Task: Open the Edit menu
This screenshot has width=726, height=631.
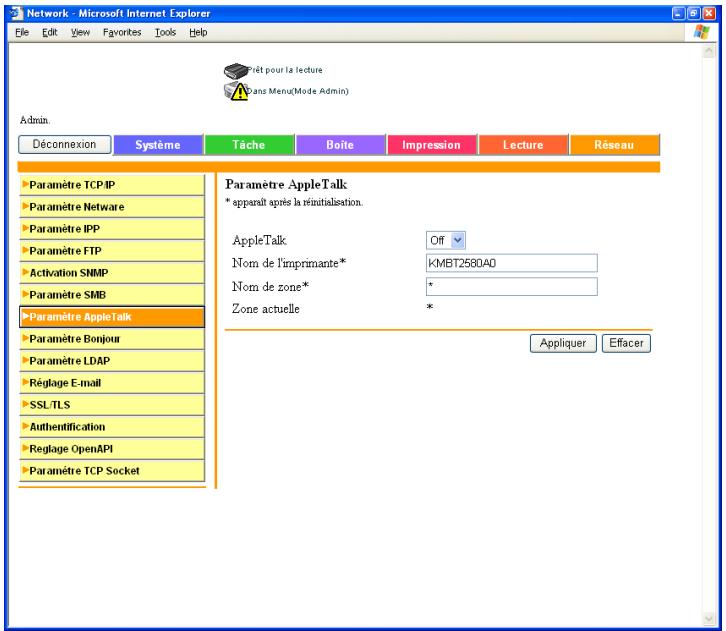Action: click(50, 32)
